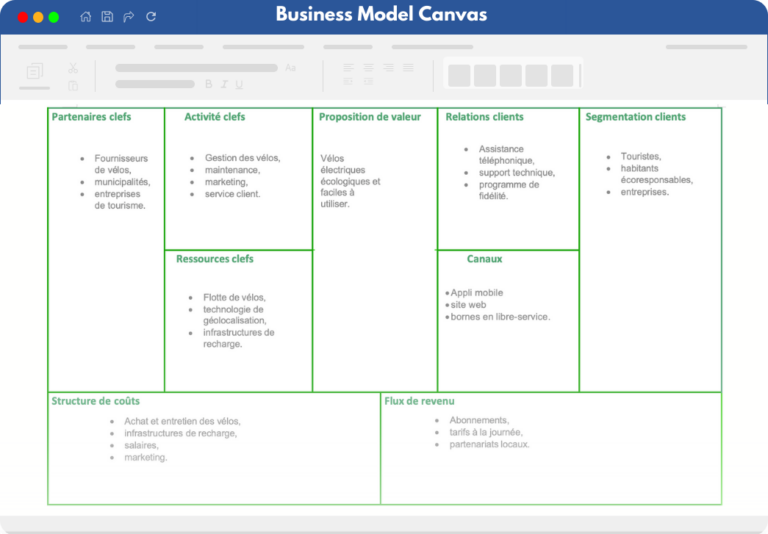
Task: Click the copy documents icon
Action: coord(34,72)
